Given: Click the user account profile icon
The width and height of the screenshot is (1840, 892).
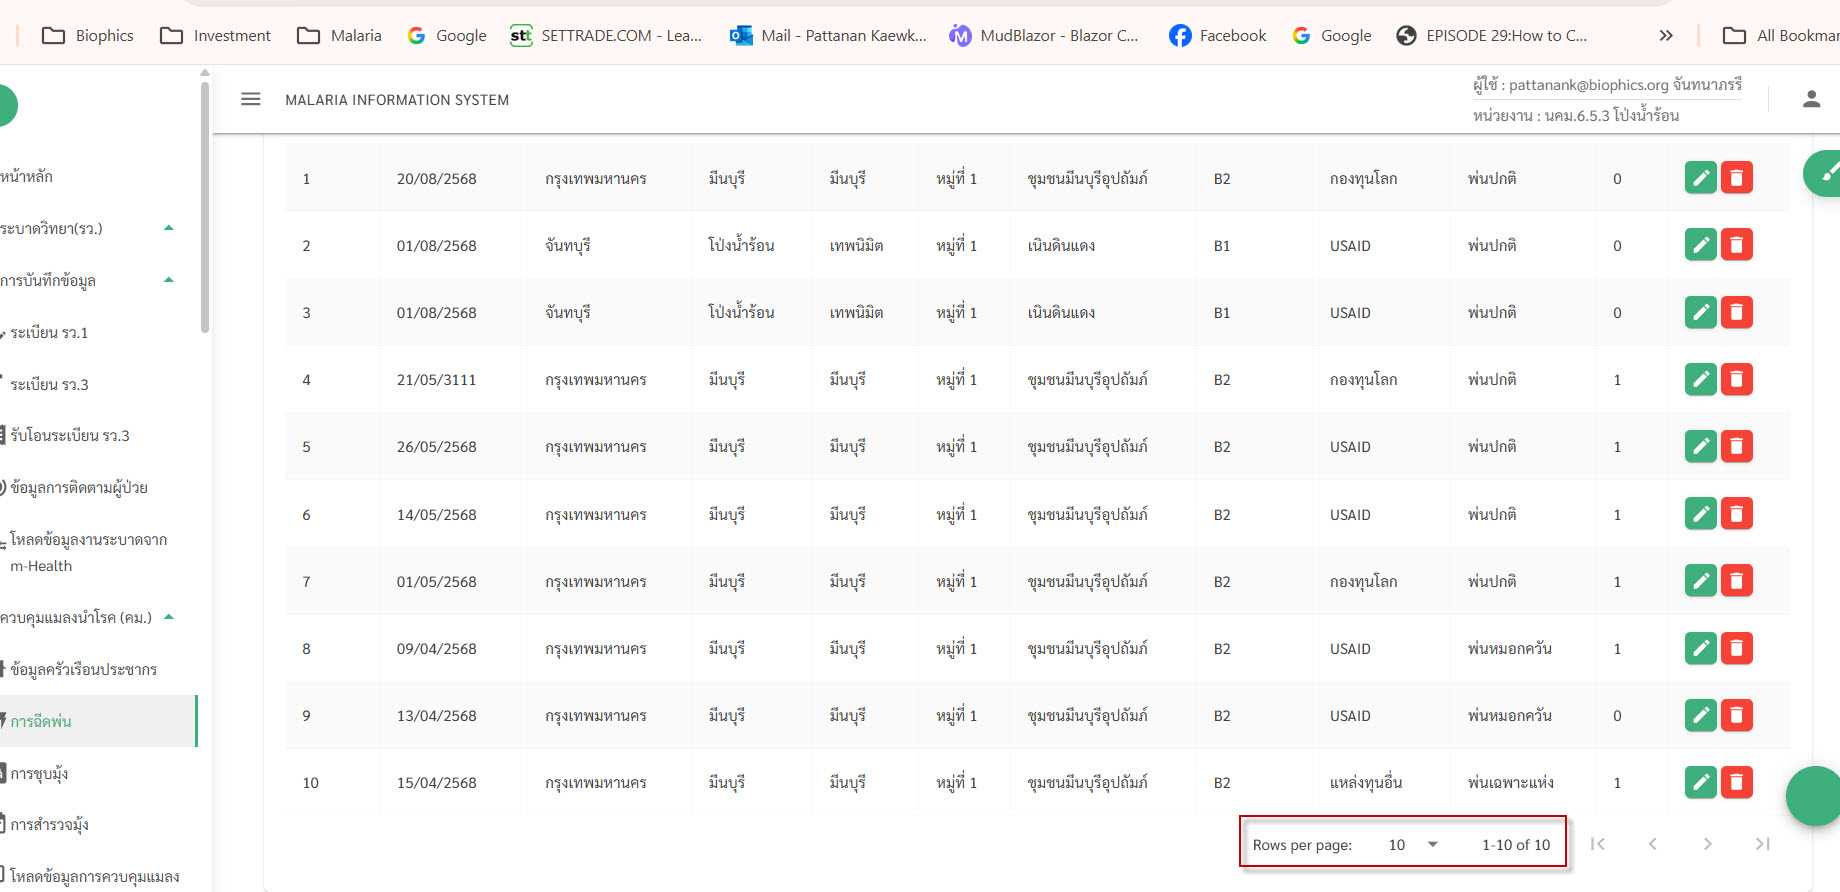Looking at the screenshot, I should click(x=1810, y=99).
